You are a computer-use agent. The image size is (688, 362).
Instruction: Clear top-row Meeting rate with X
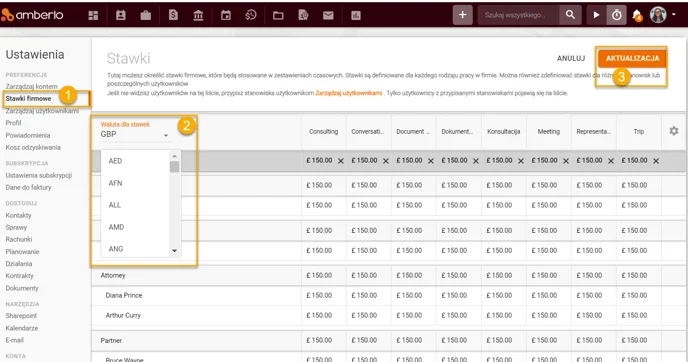pyautogui.click(x=566, y=161)
